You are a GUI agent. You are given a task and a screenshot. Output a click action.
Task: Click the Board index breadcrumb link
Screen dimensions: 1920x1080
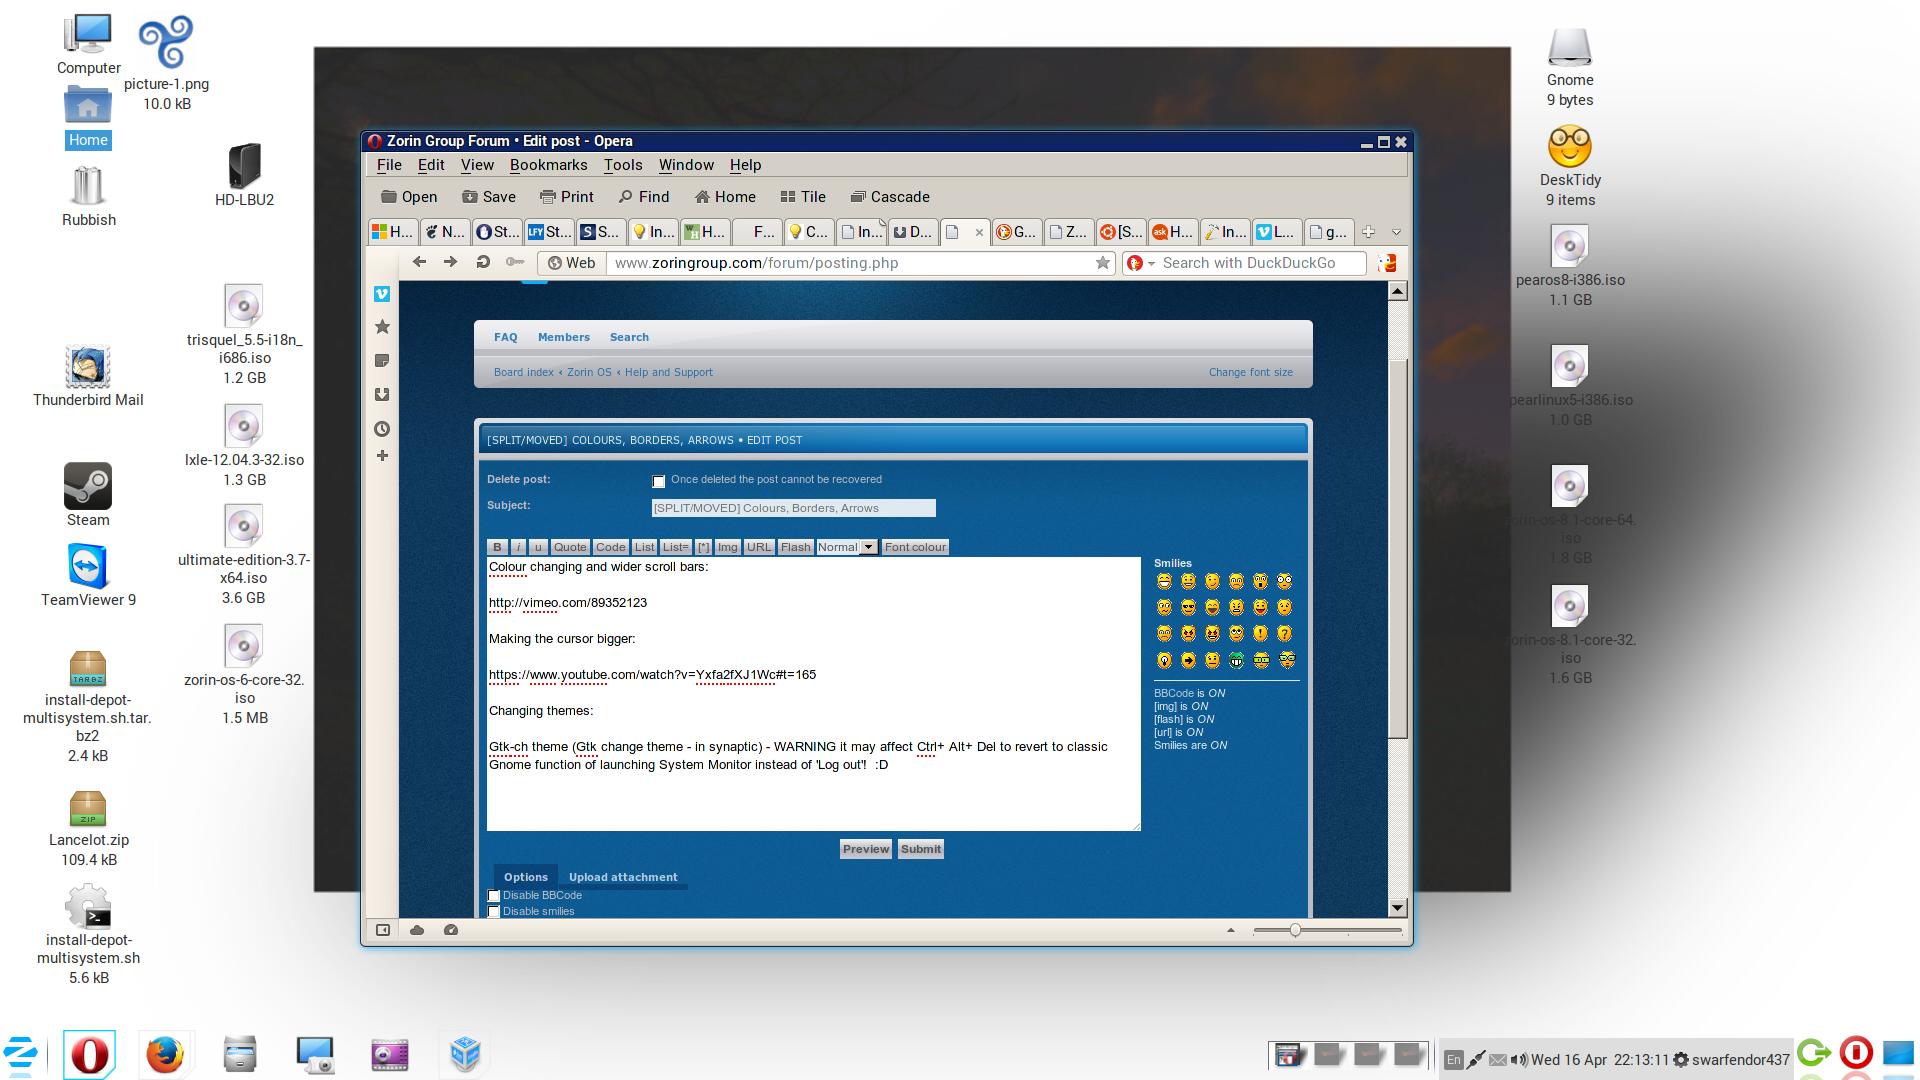(x=523, y=372)
